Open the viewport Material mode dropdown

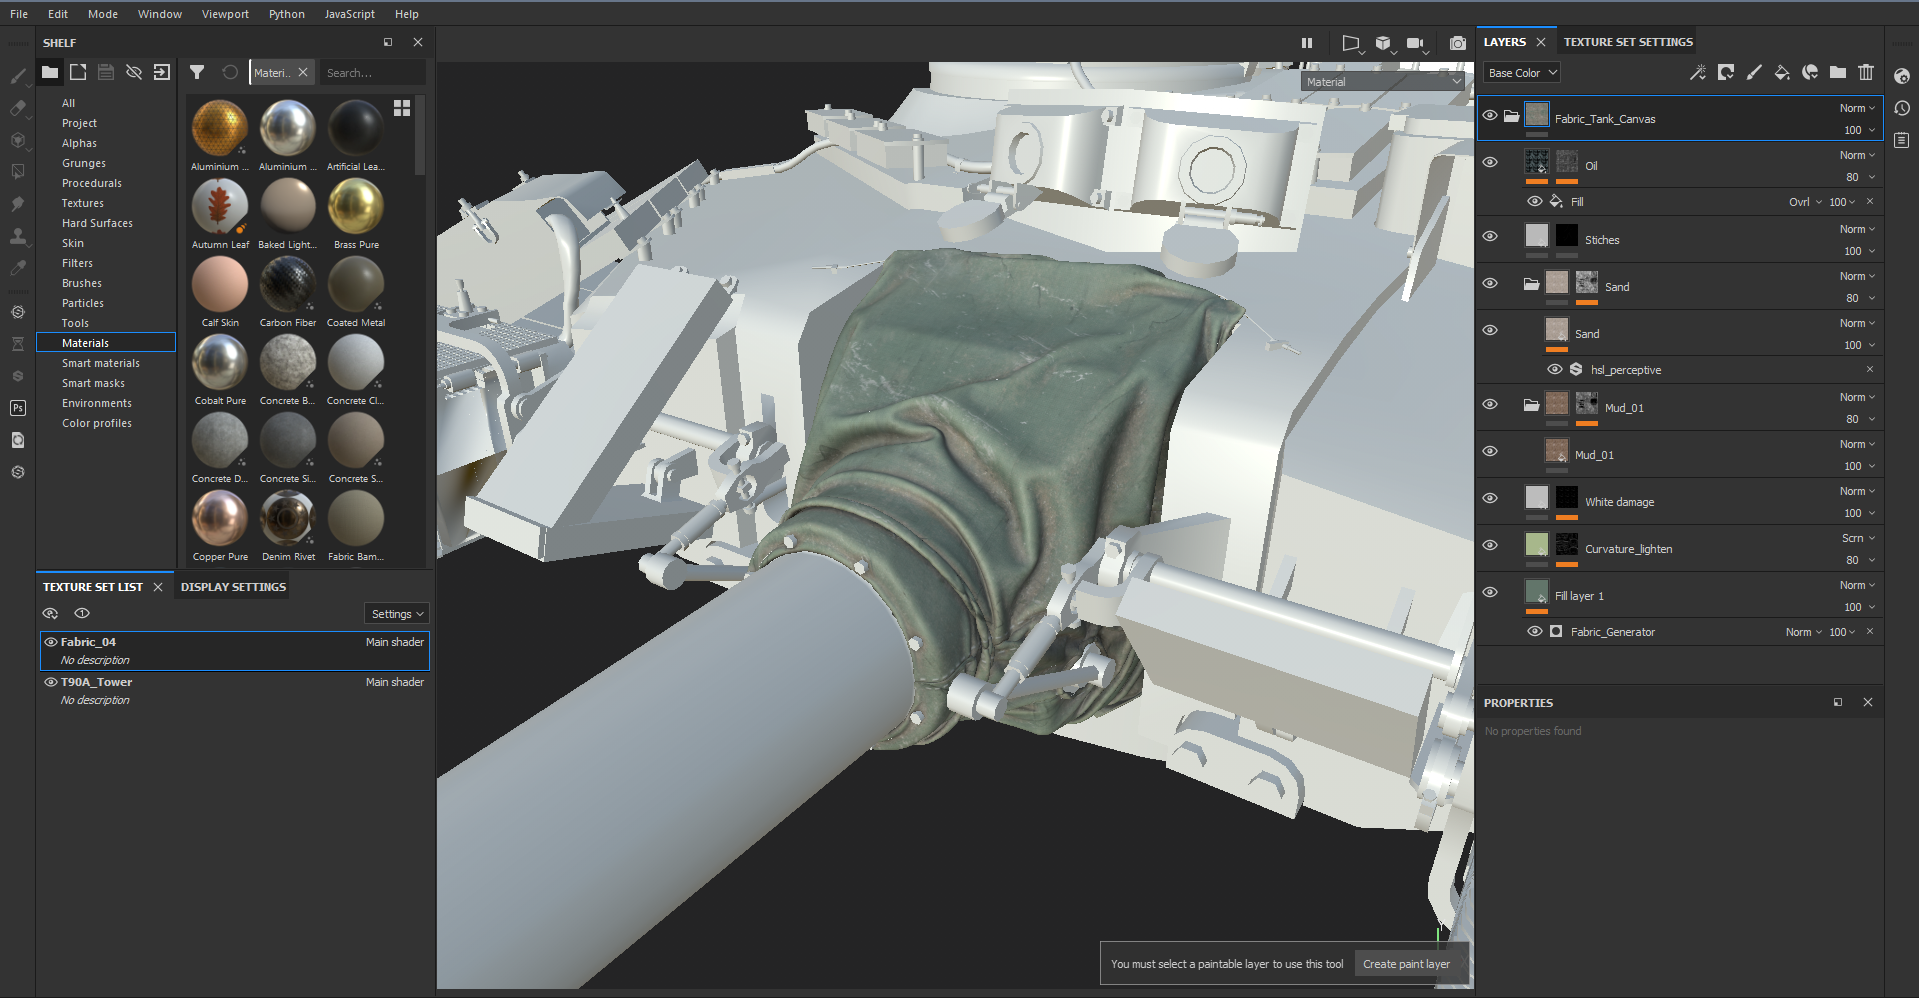click(x=1382, y=82)
